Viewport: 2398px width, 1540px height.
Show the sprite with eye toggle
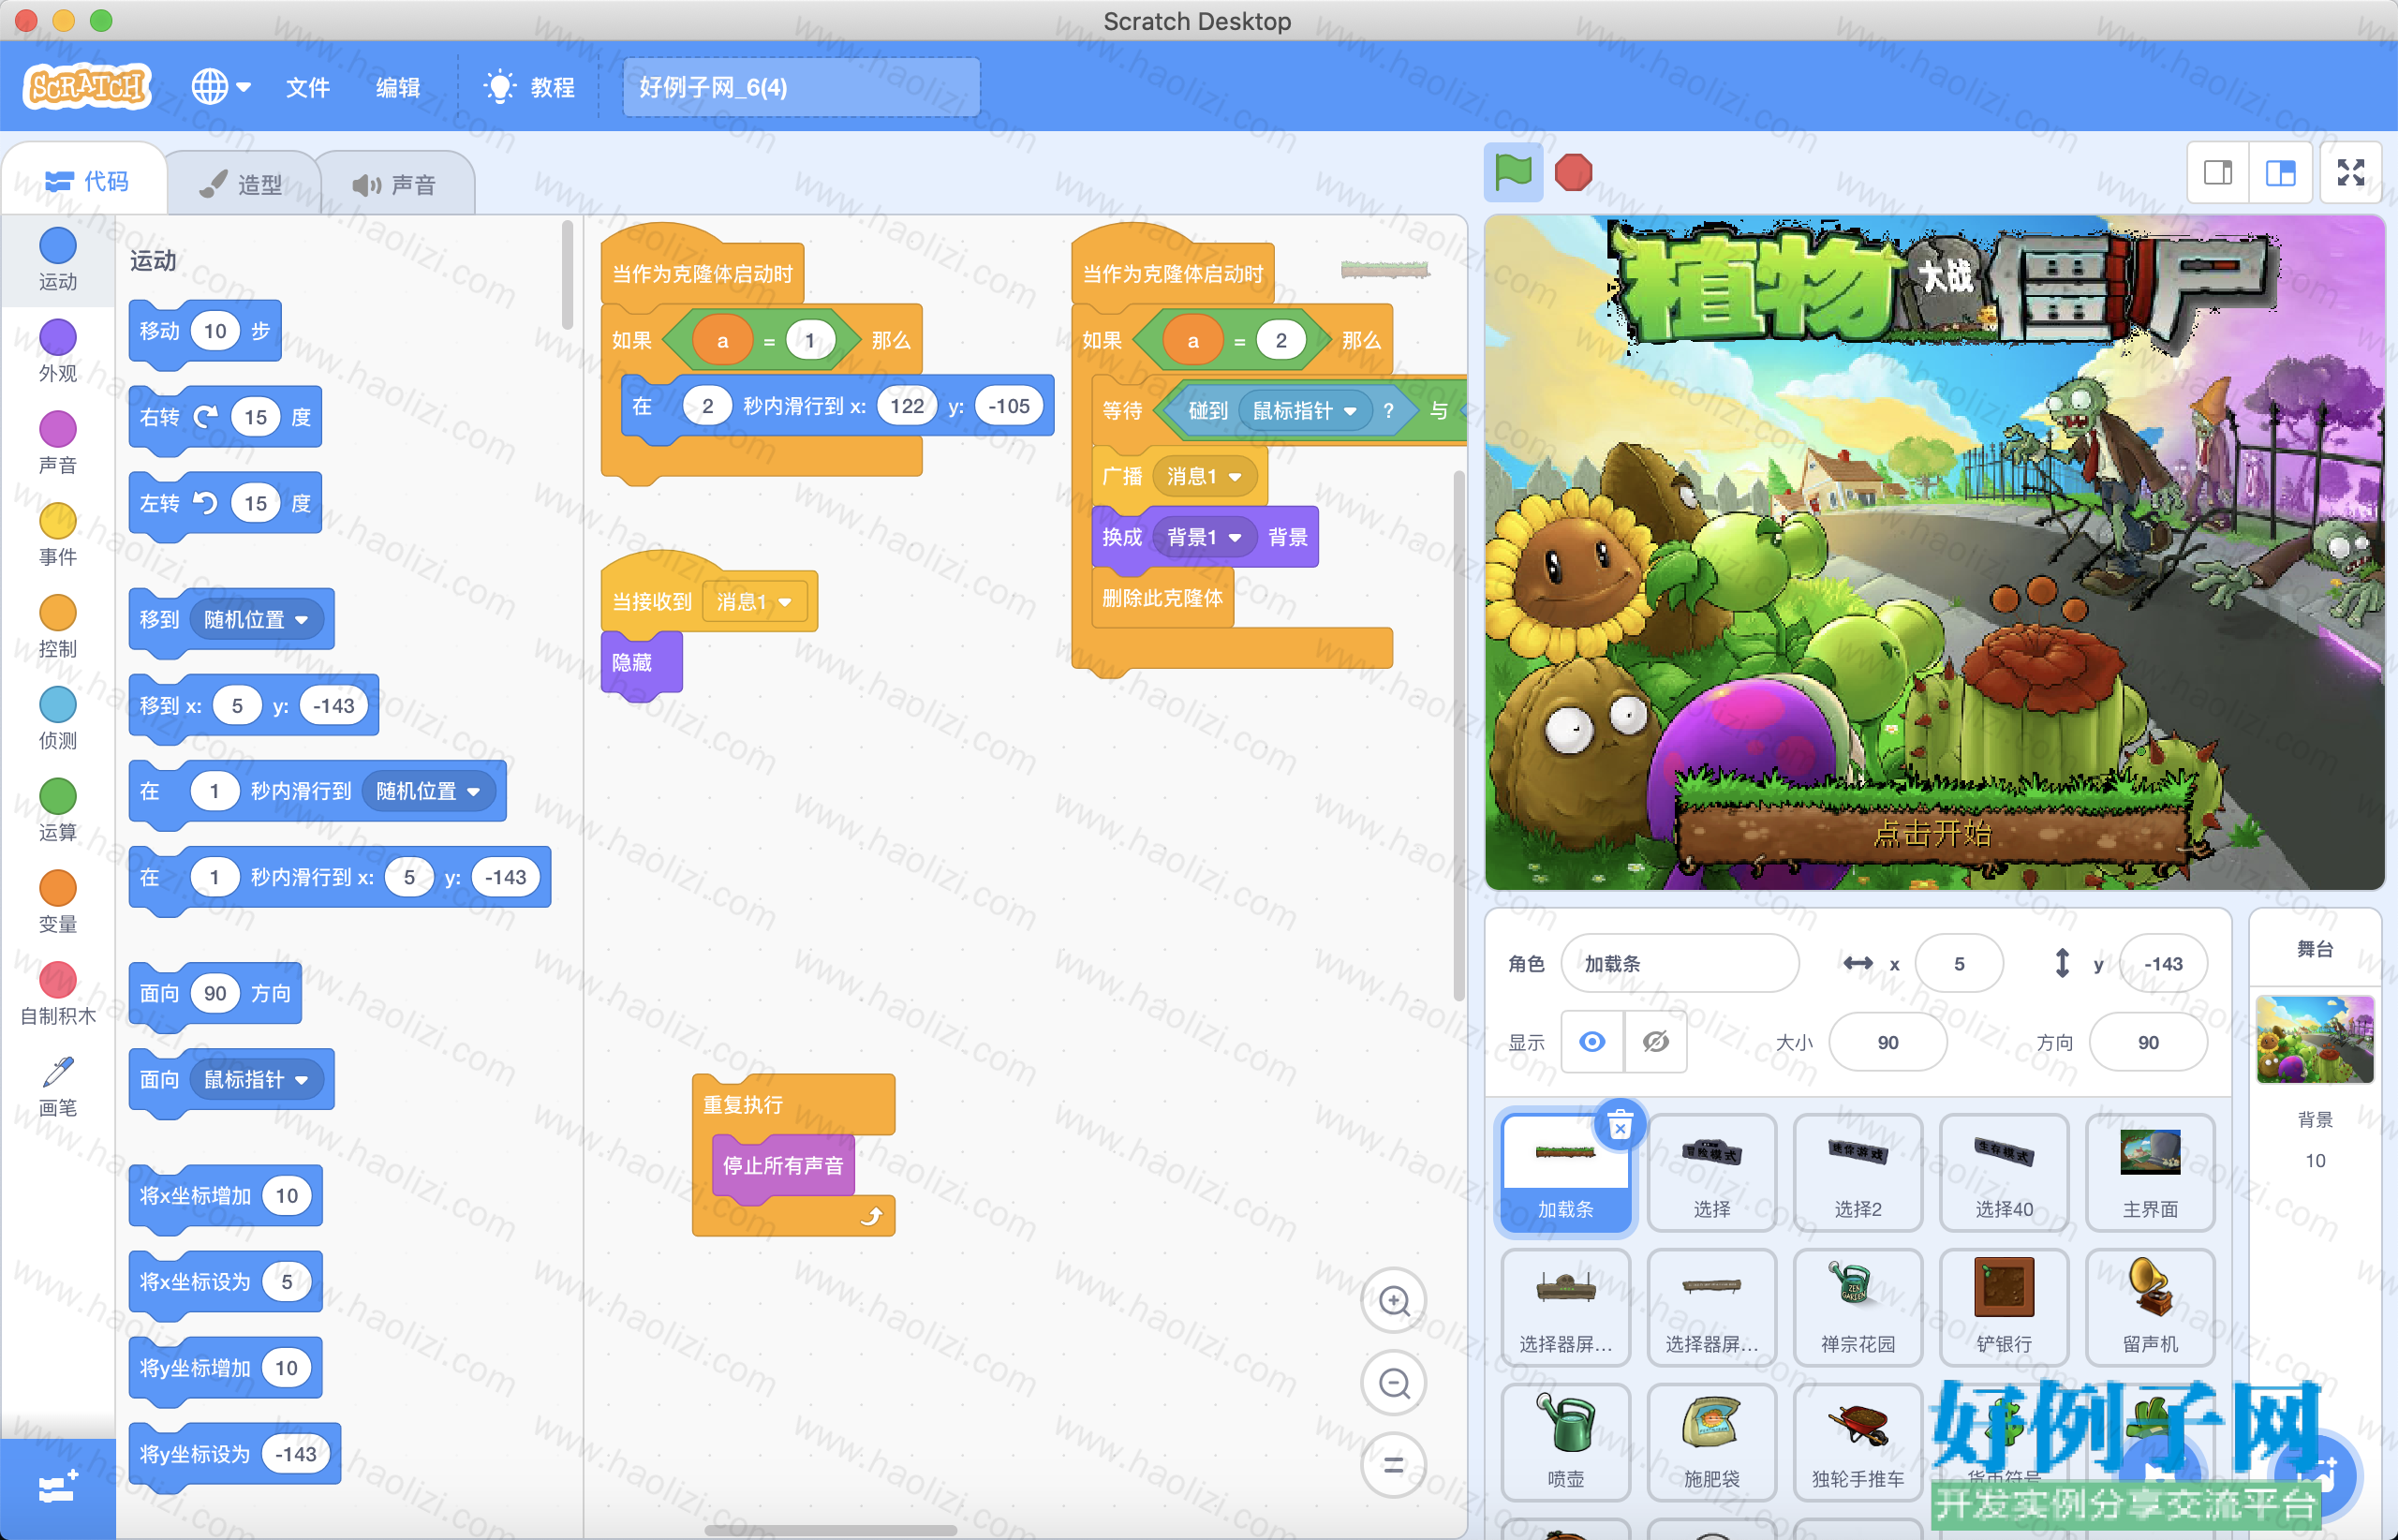click(1592, 1042)
